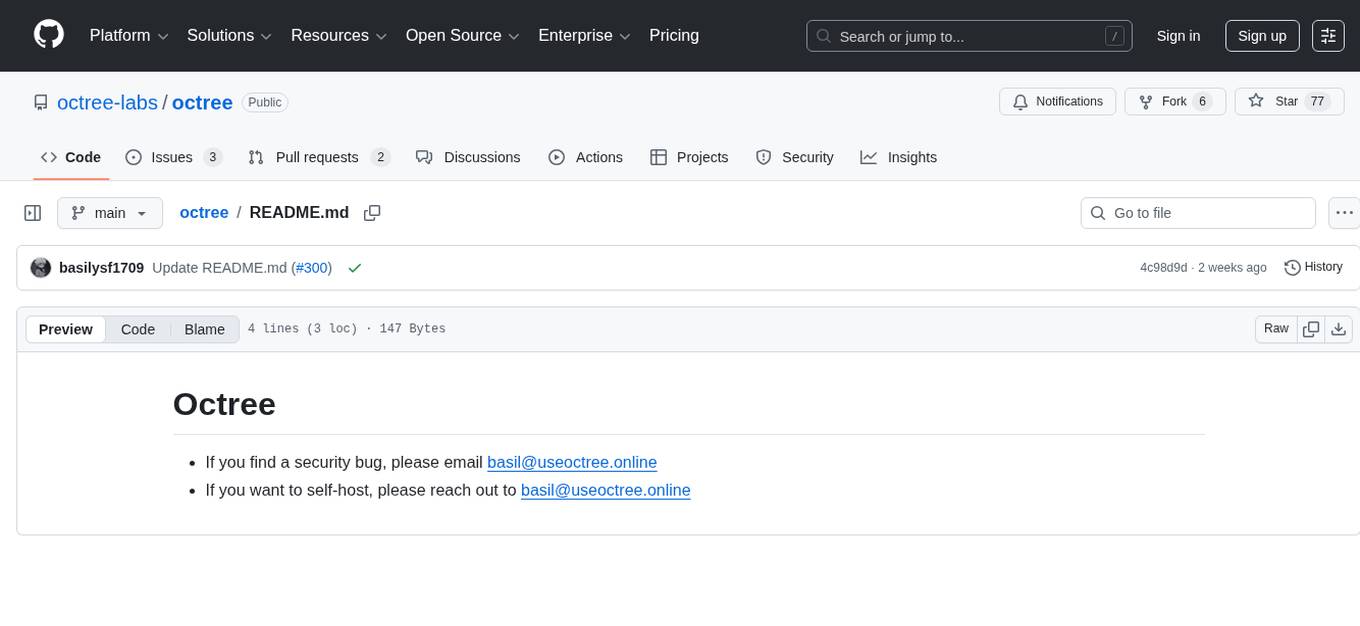The height and width of the screenshot is (626, 1360).
Task: Expand the Platform menu
Action: (x=129, y=36)
